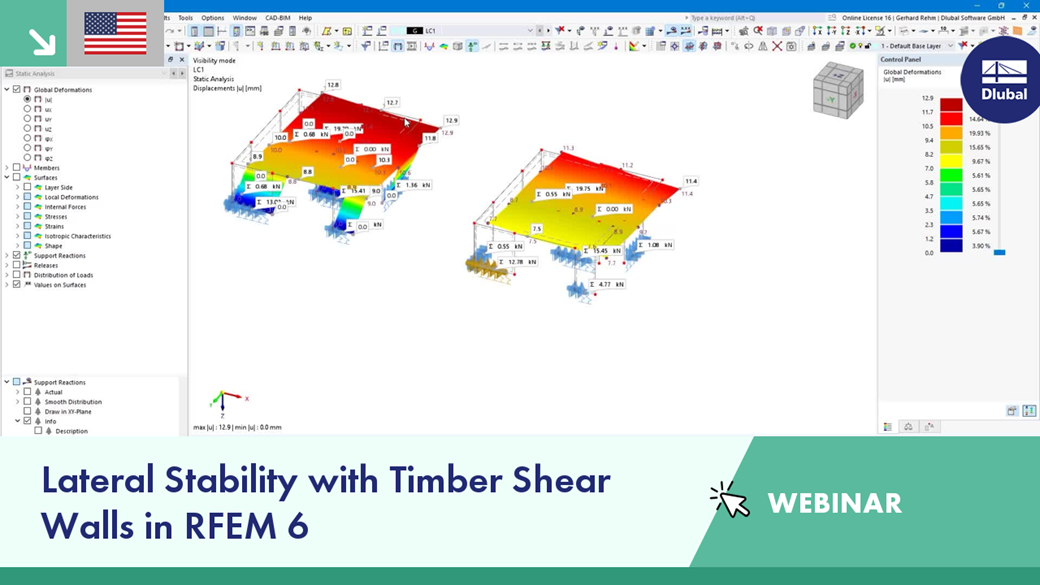Toggle the support reactions display toolbar icon
Screen dimensions: 1040x585
(x=472, y=46)
